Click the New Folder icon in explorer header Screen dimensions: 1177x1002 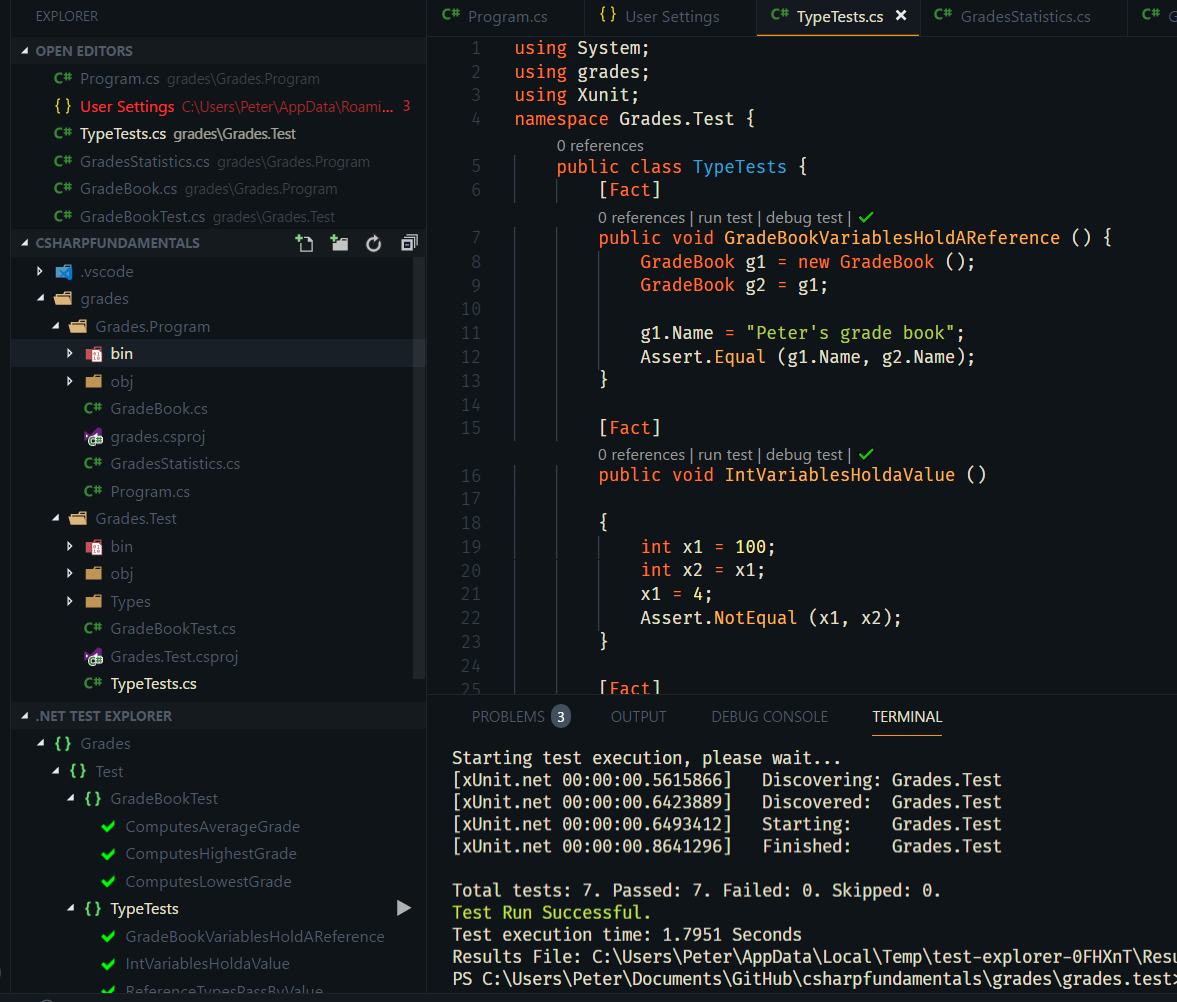[x=340, y=242]
